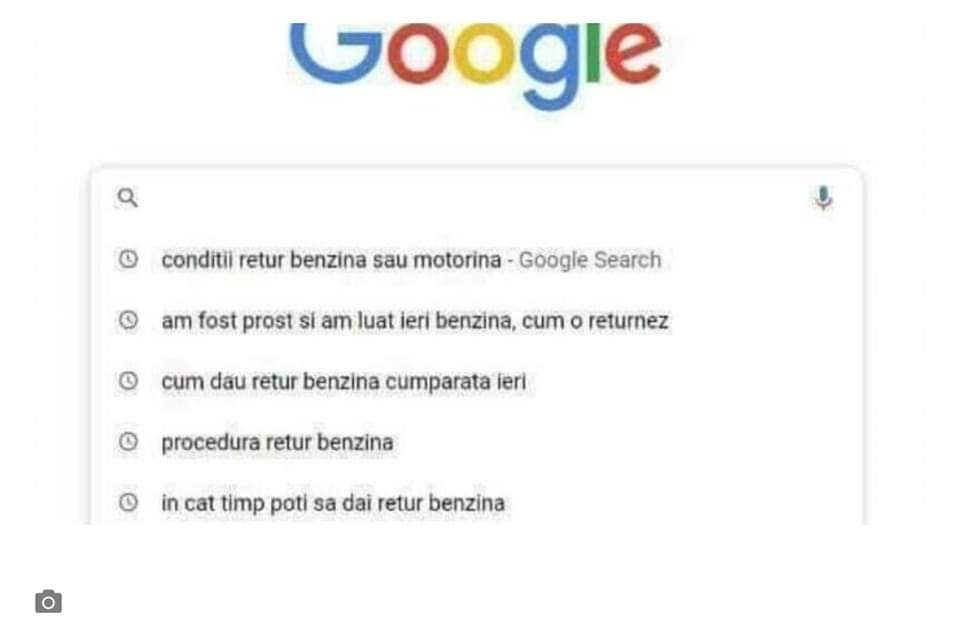Click the first red 'o' in Google logo

click(418, 55)
